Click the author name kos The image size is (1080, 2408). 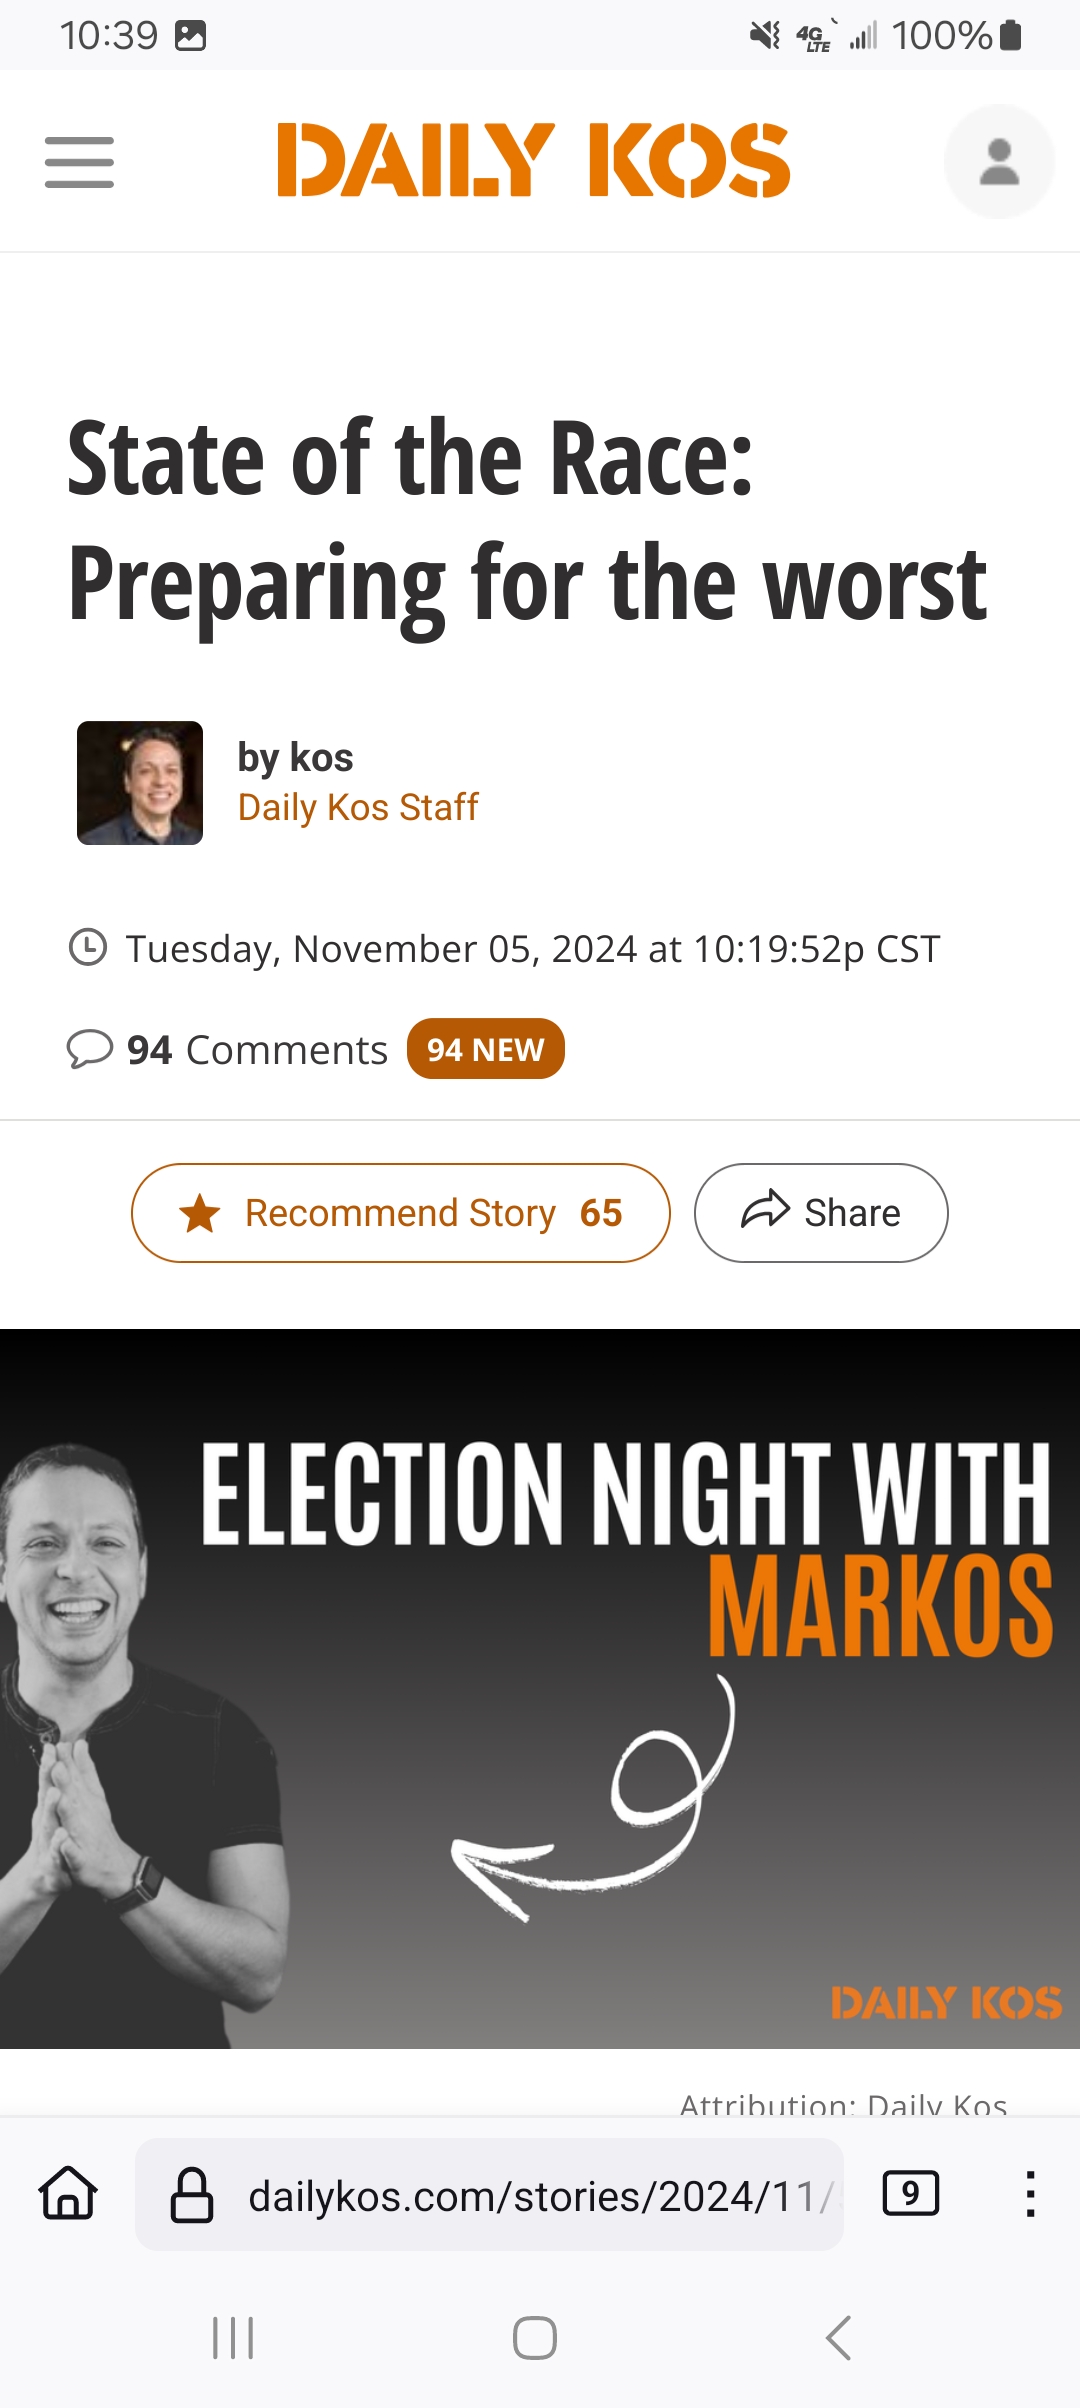321,758
